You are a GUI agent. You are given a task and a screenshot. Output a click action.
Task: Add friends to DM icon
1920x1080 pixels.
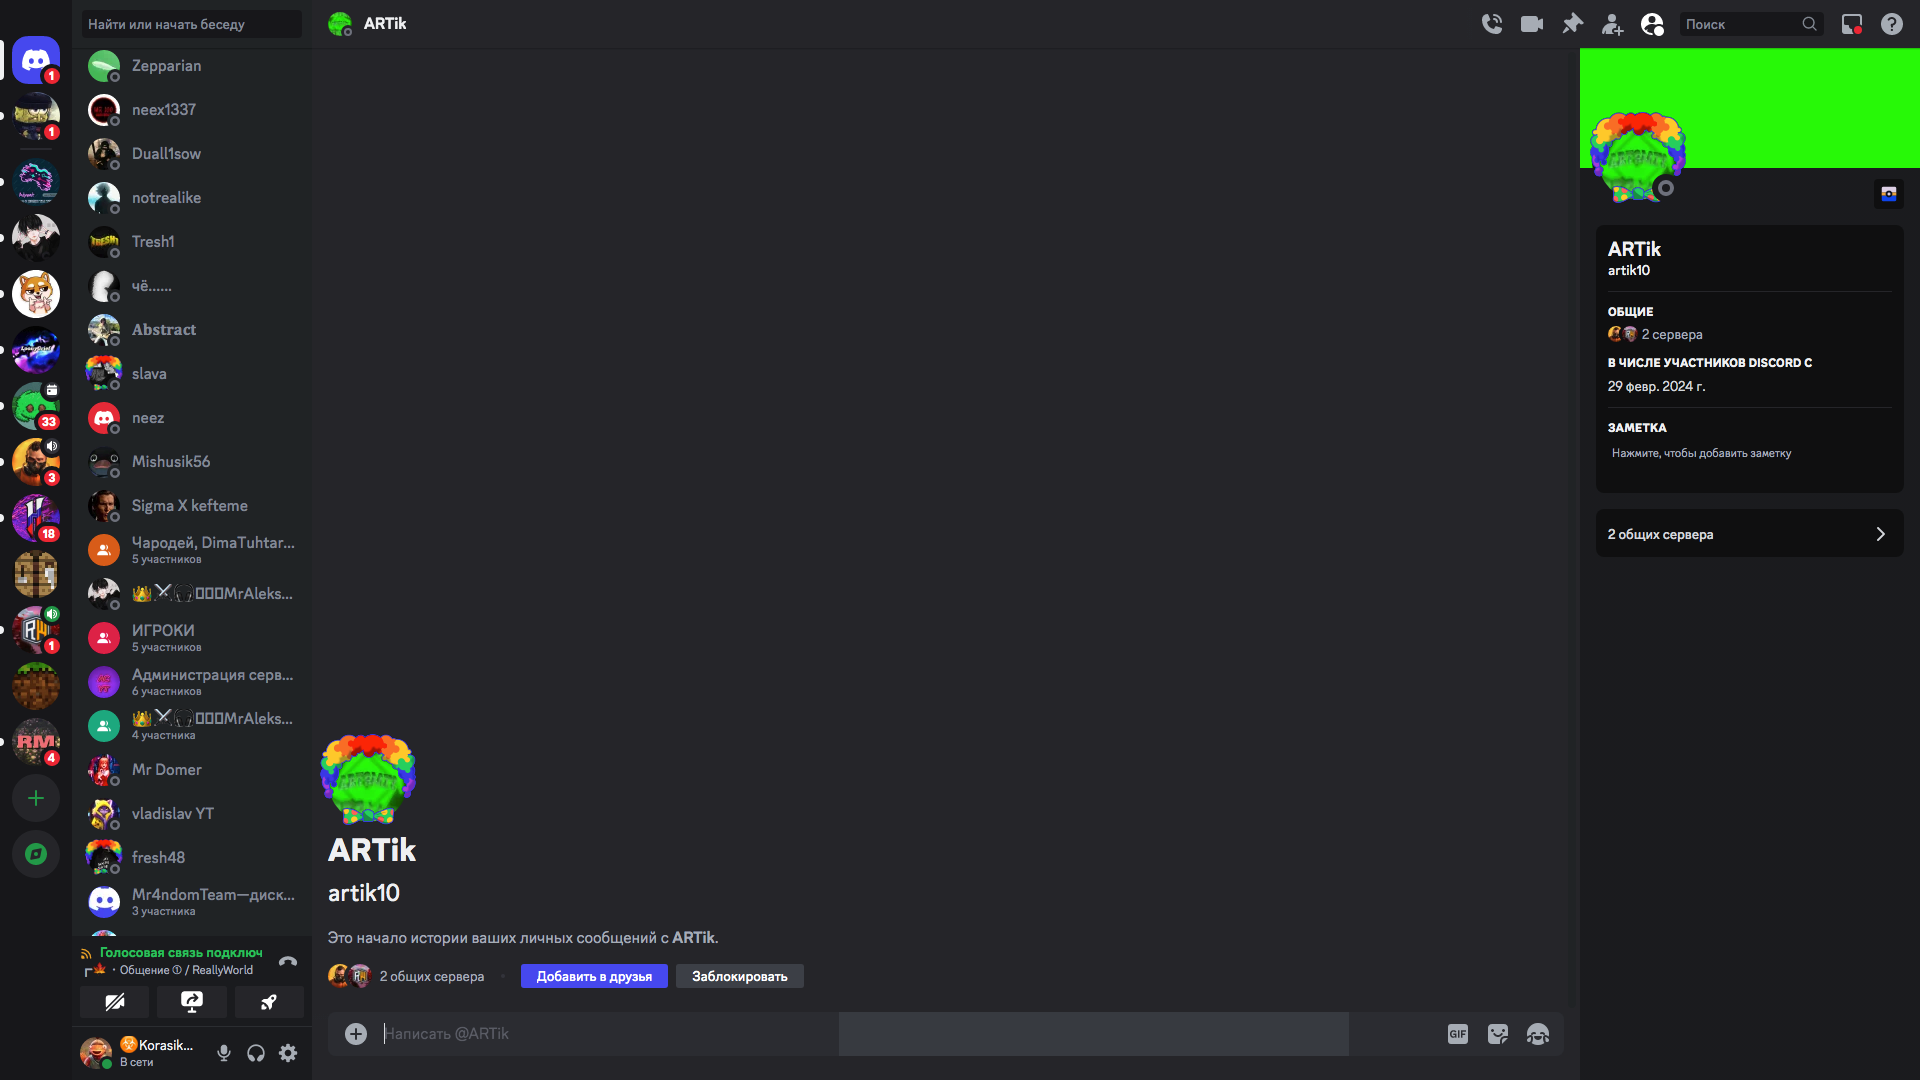1612,24
